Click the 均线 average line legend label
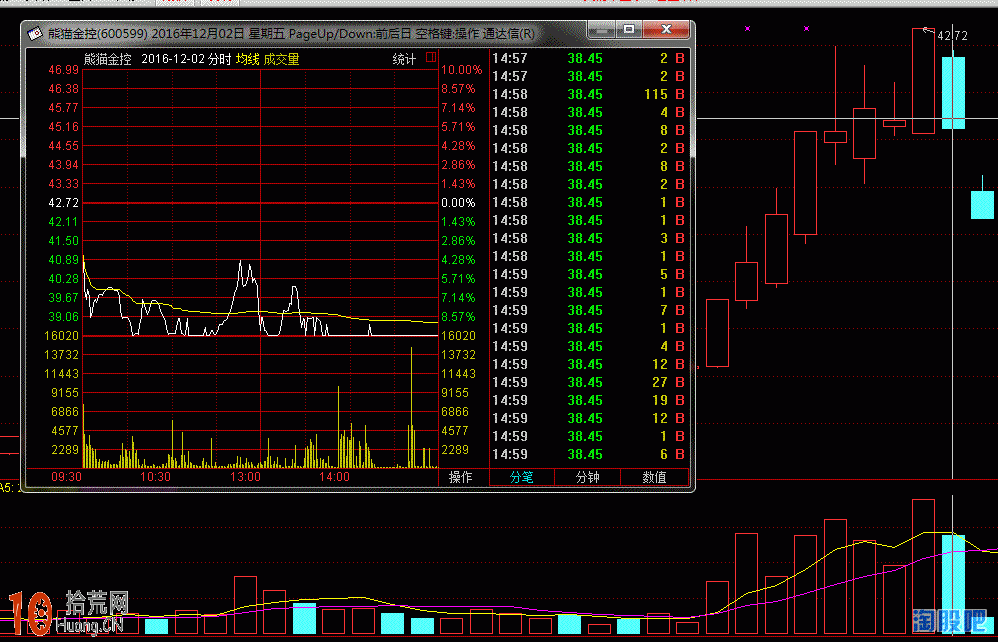The image size is (998, 642). coord(247,60)
